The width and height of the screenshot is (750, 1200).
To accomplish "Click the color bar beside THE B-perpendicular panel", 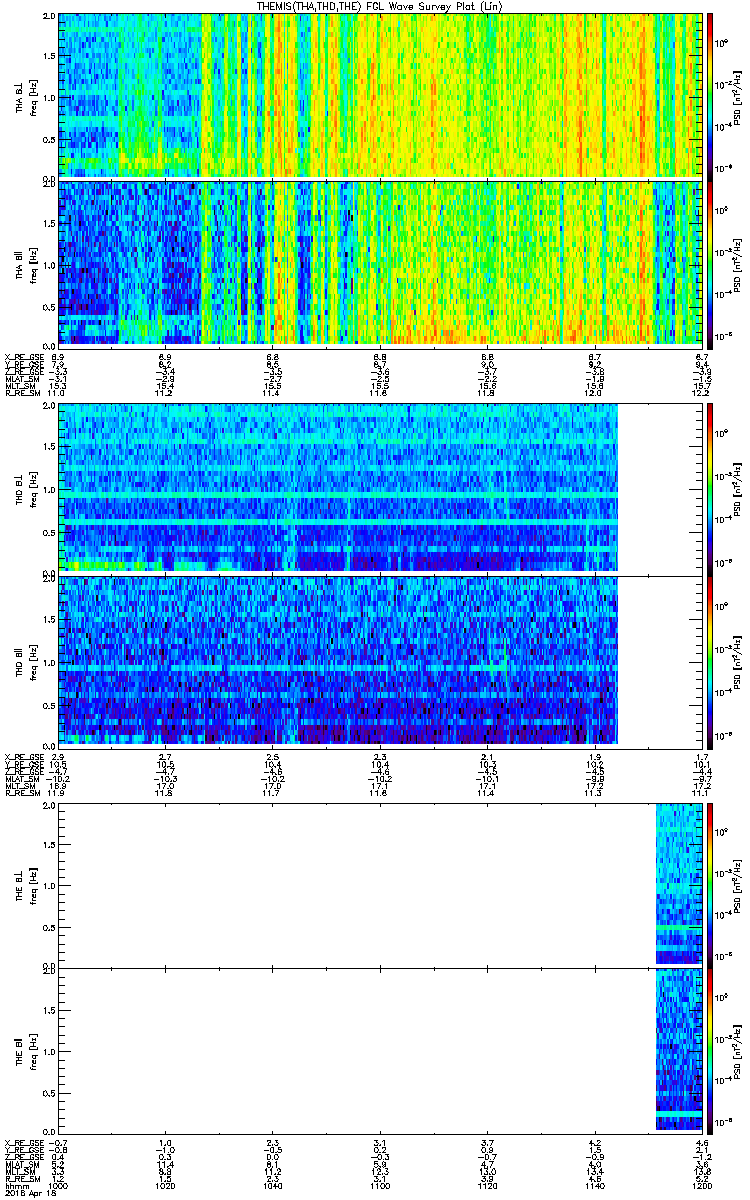I will click(709, 885).
